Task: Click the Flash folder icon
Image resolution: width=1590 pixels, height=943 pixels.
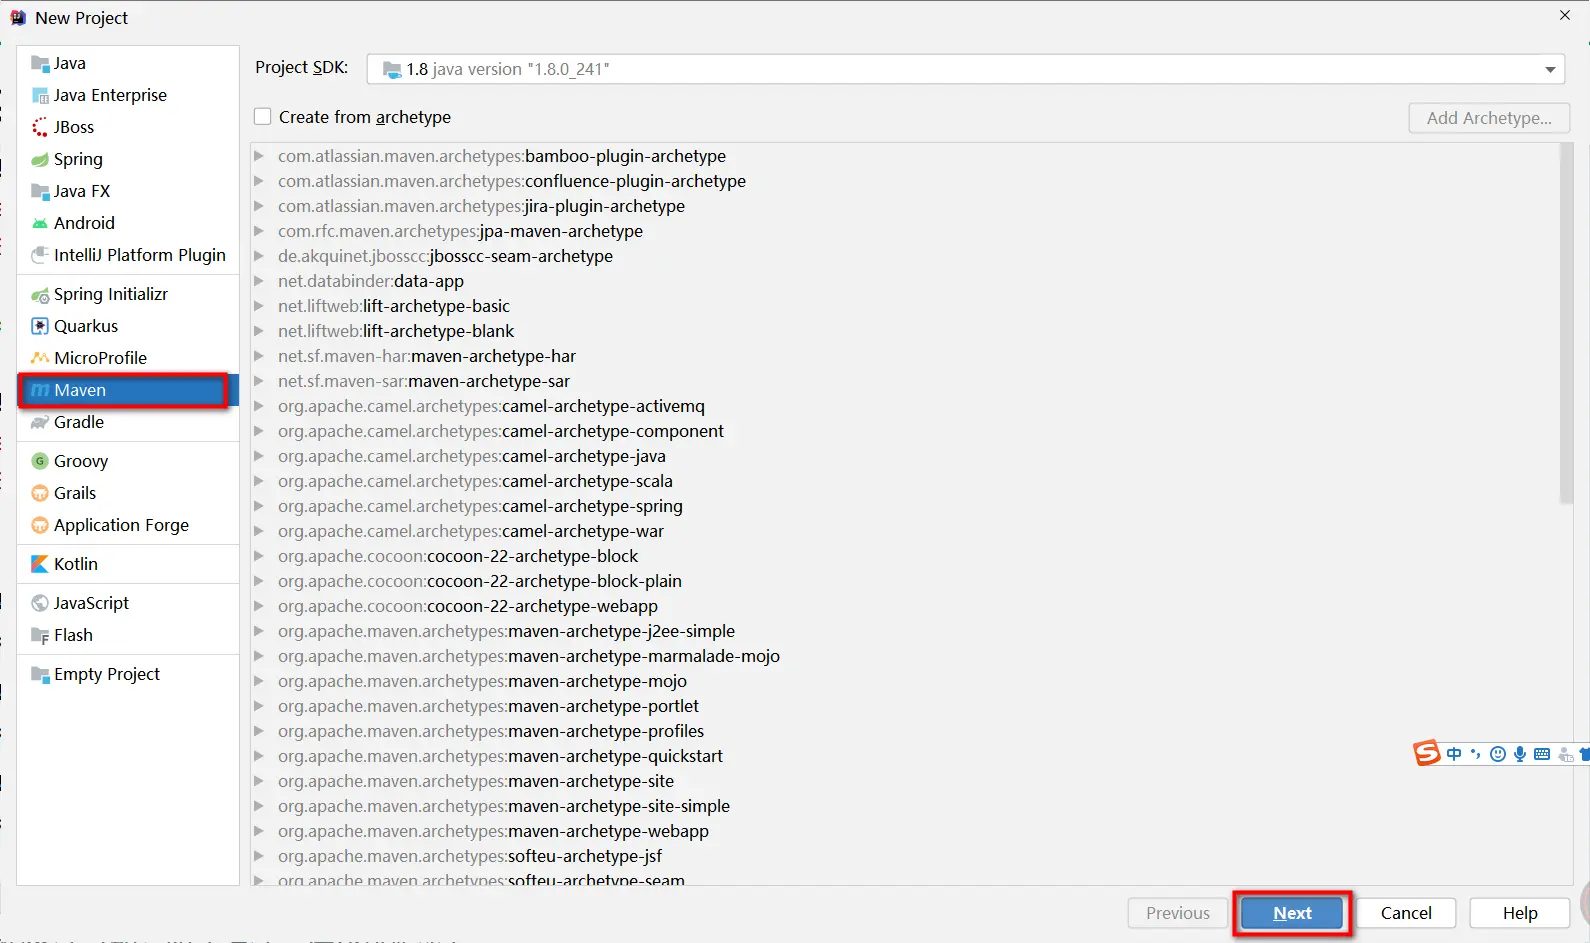Action: 40,636
